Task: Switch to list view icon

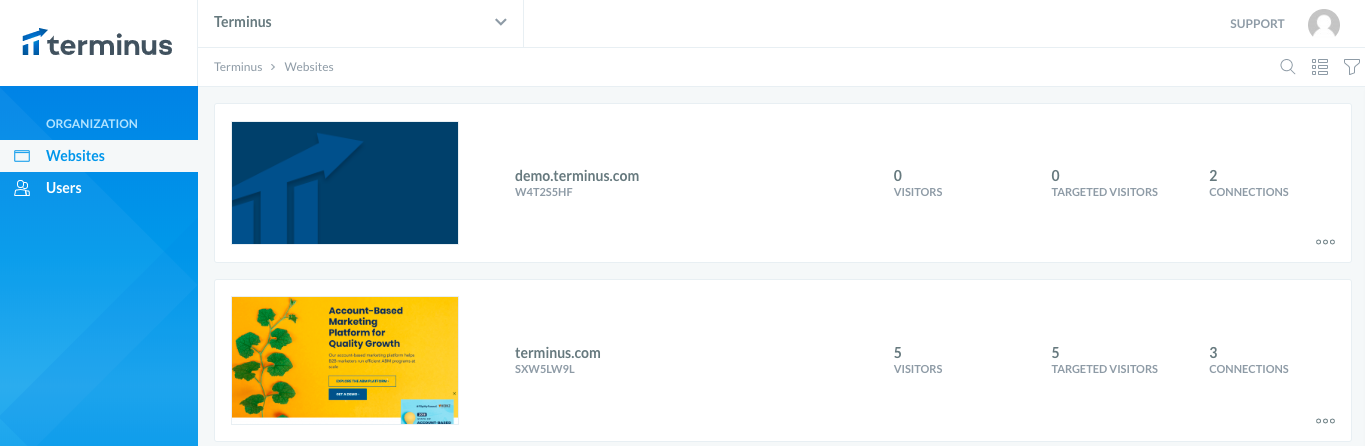Action: tap(1320, 67)
